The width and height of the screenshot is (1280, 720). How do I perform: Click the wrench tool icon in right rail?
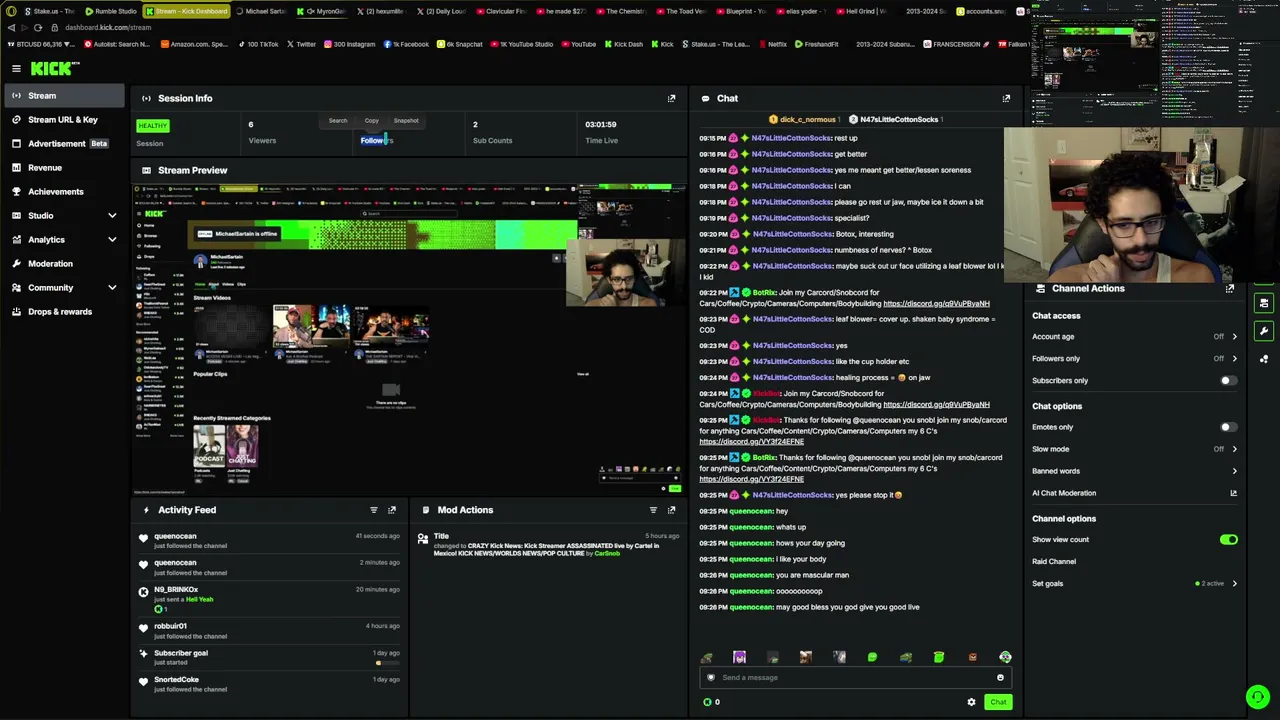point(1264,331)
